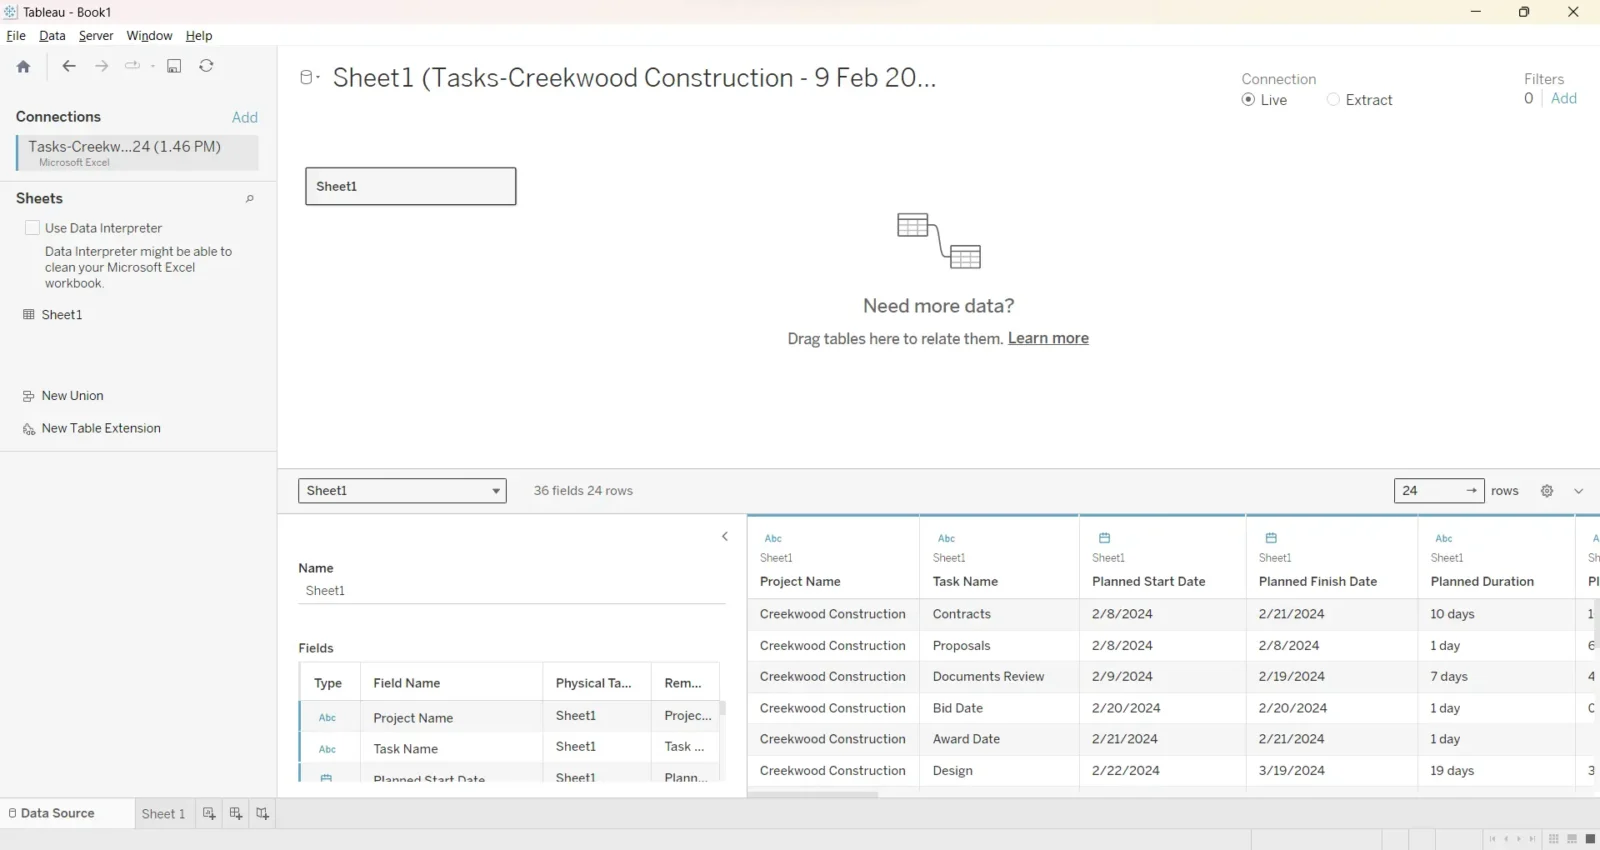
Task: Switch to the Sheet 1 tab
Action: pyautogui.click(x=163, y=814)
